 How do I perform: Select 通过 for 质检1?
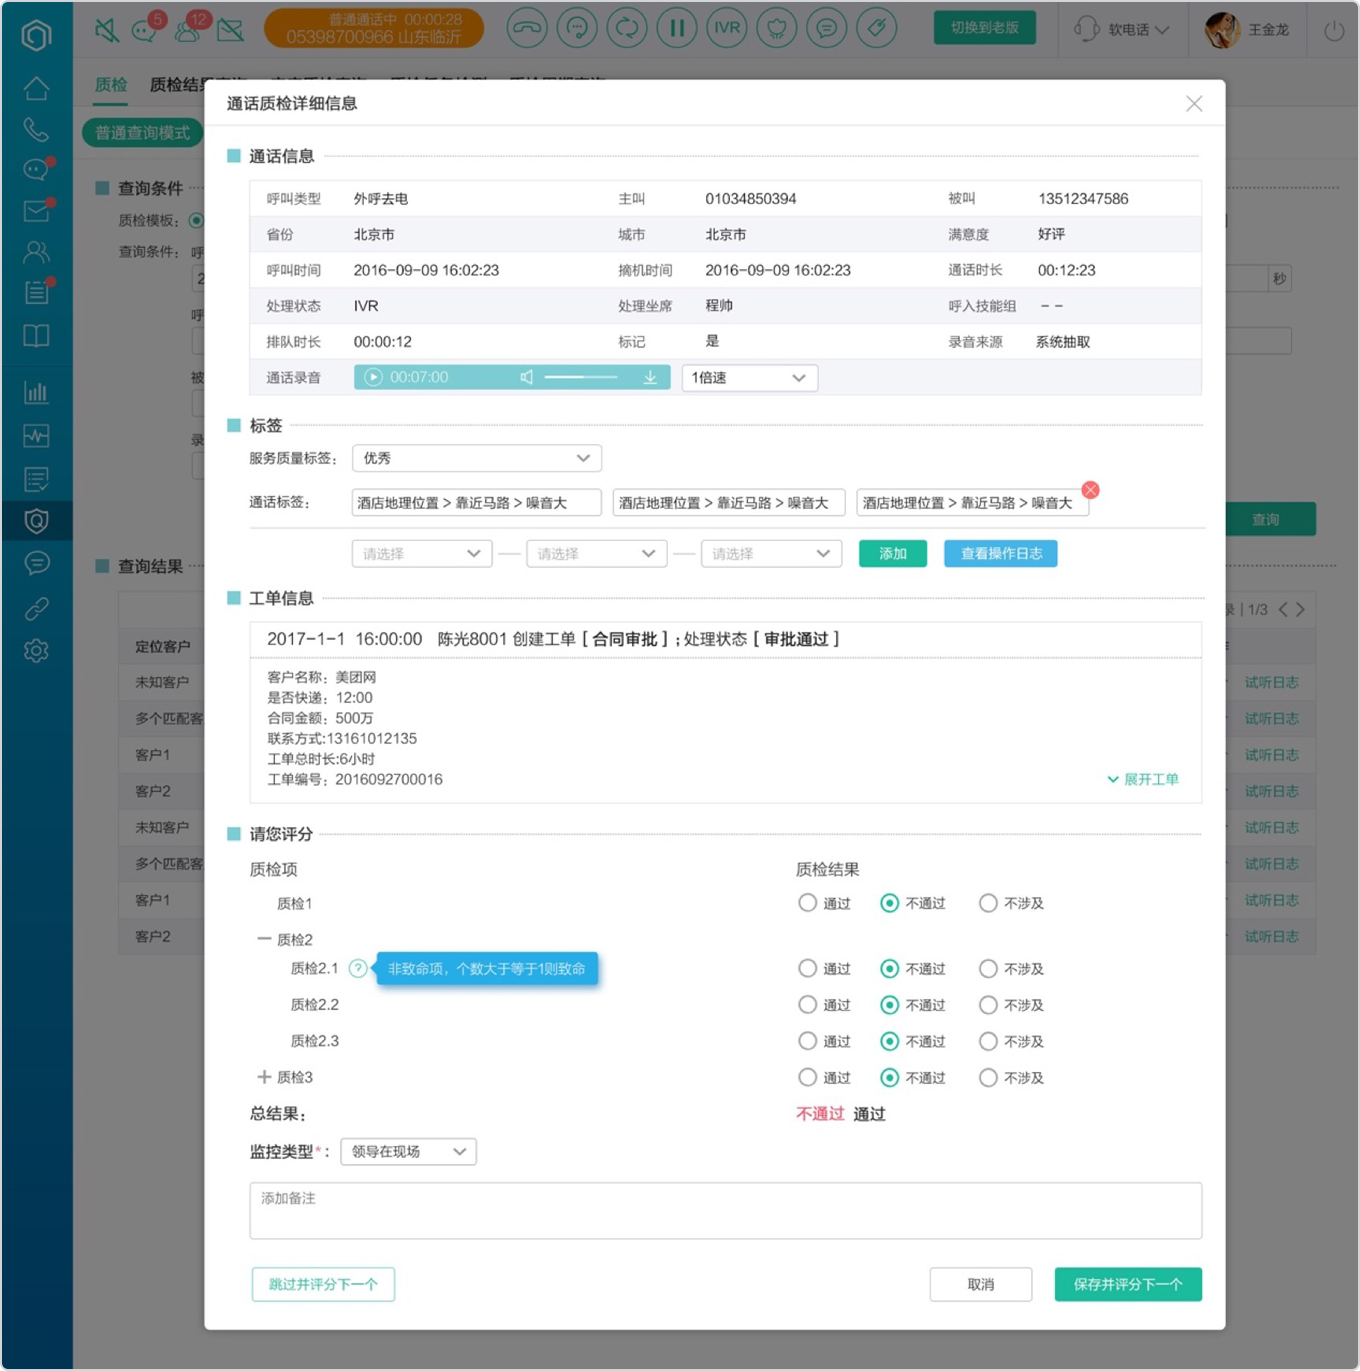coord(808,903)
